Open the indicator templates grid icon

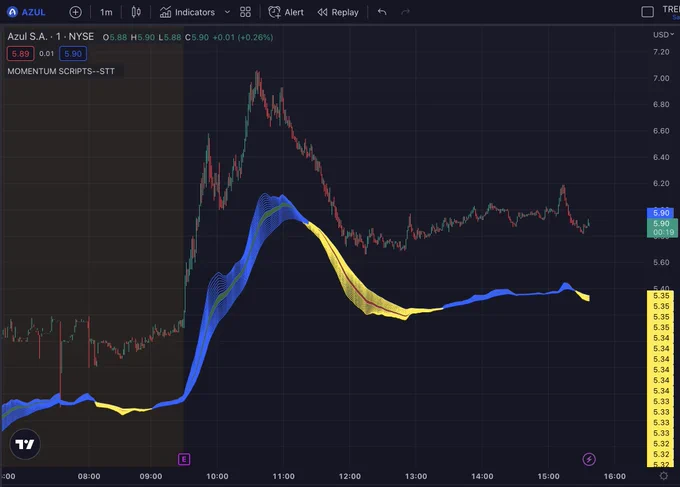245,12
